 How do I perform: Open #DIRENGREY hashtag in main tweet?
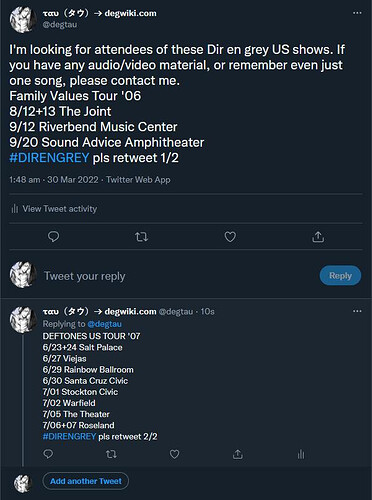[x=49, y=158]
